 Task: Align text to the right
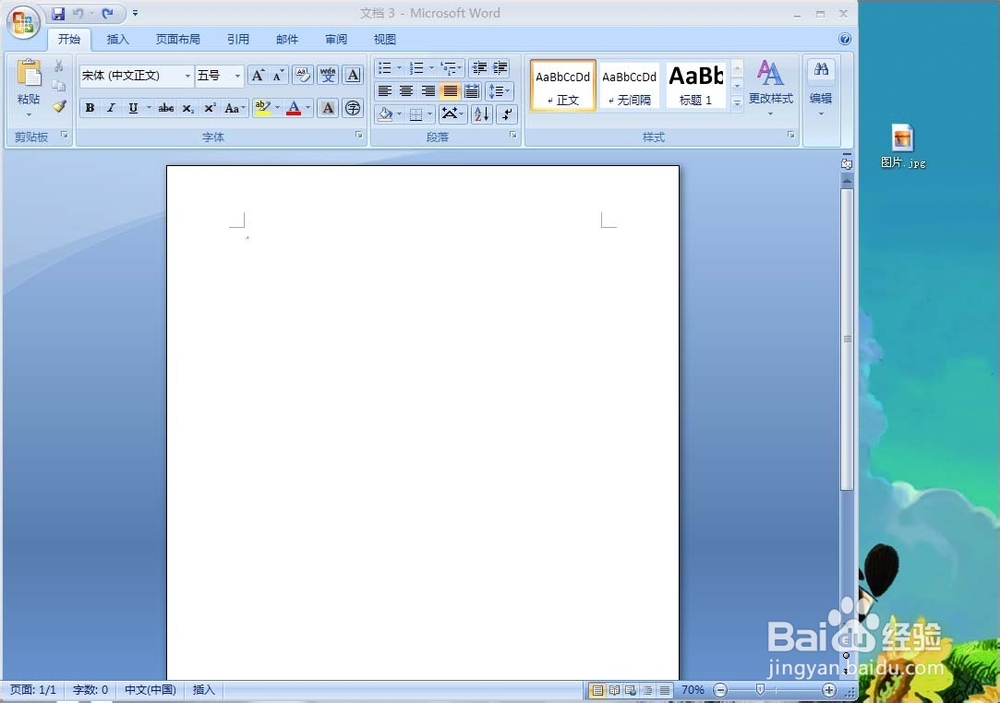(428, 91)
